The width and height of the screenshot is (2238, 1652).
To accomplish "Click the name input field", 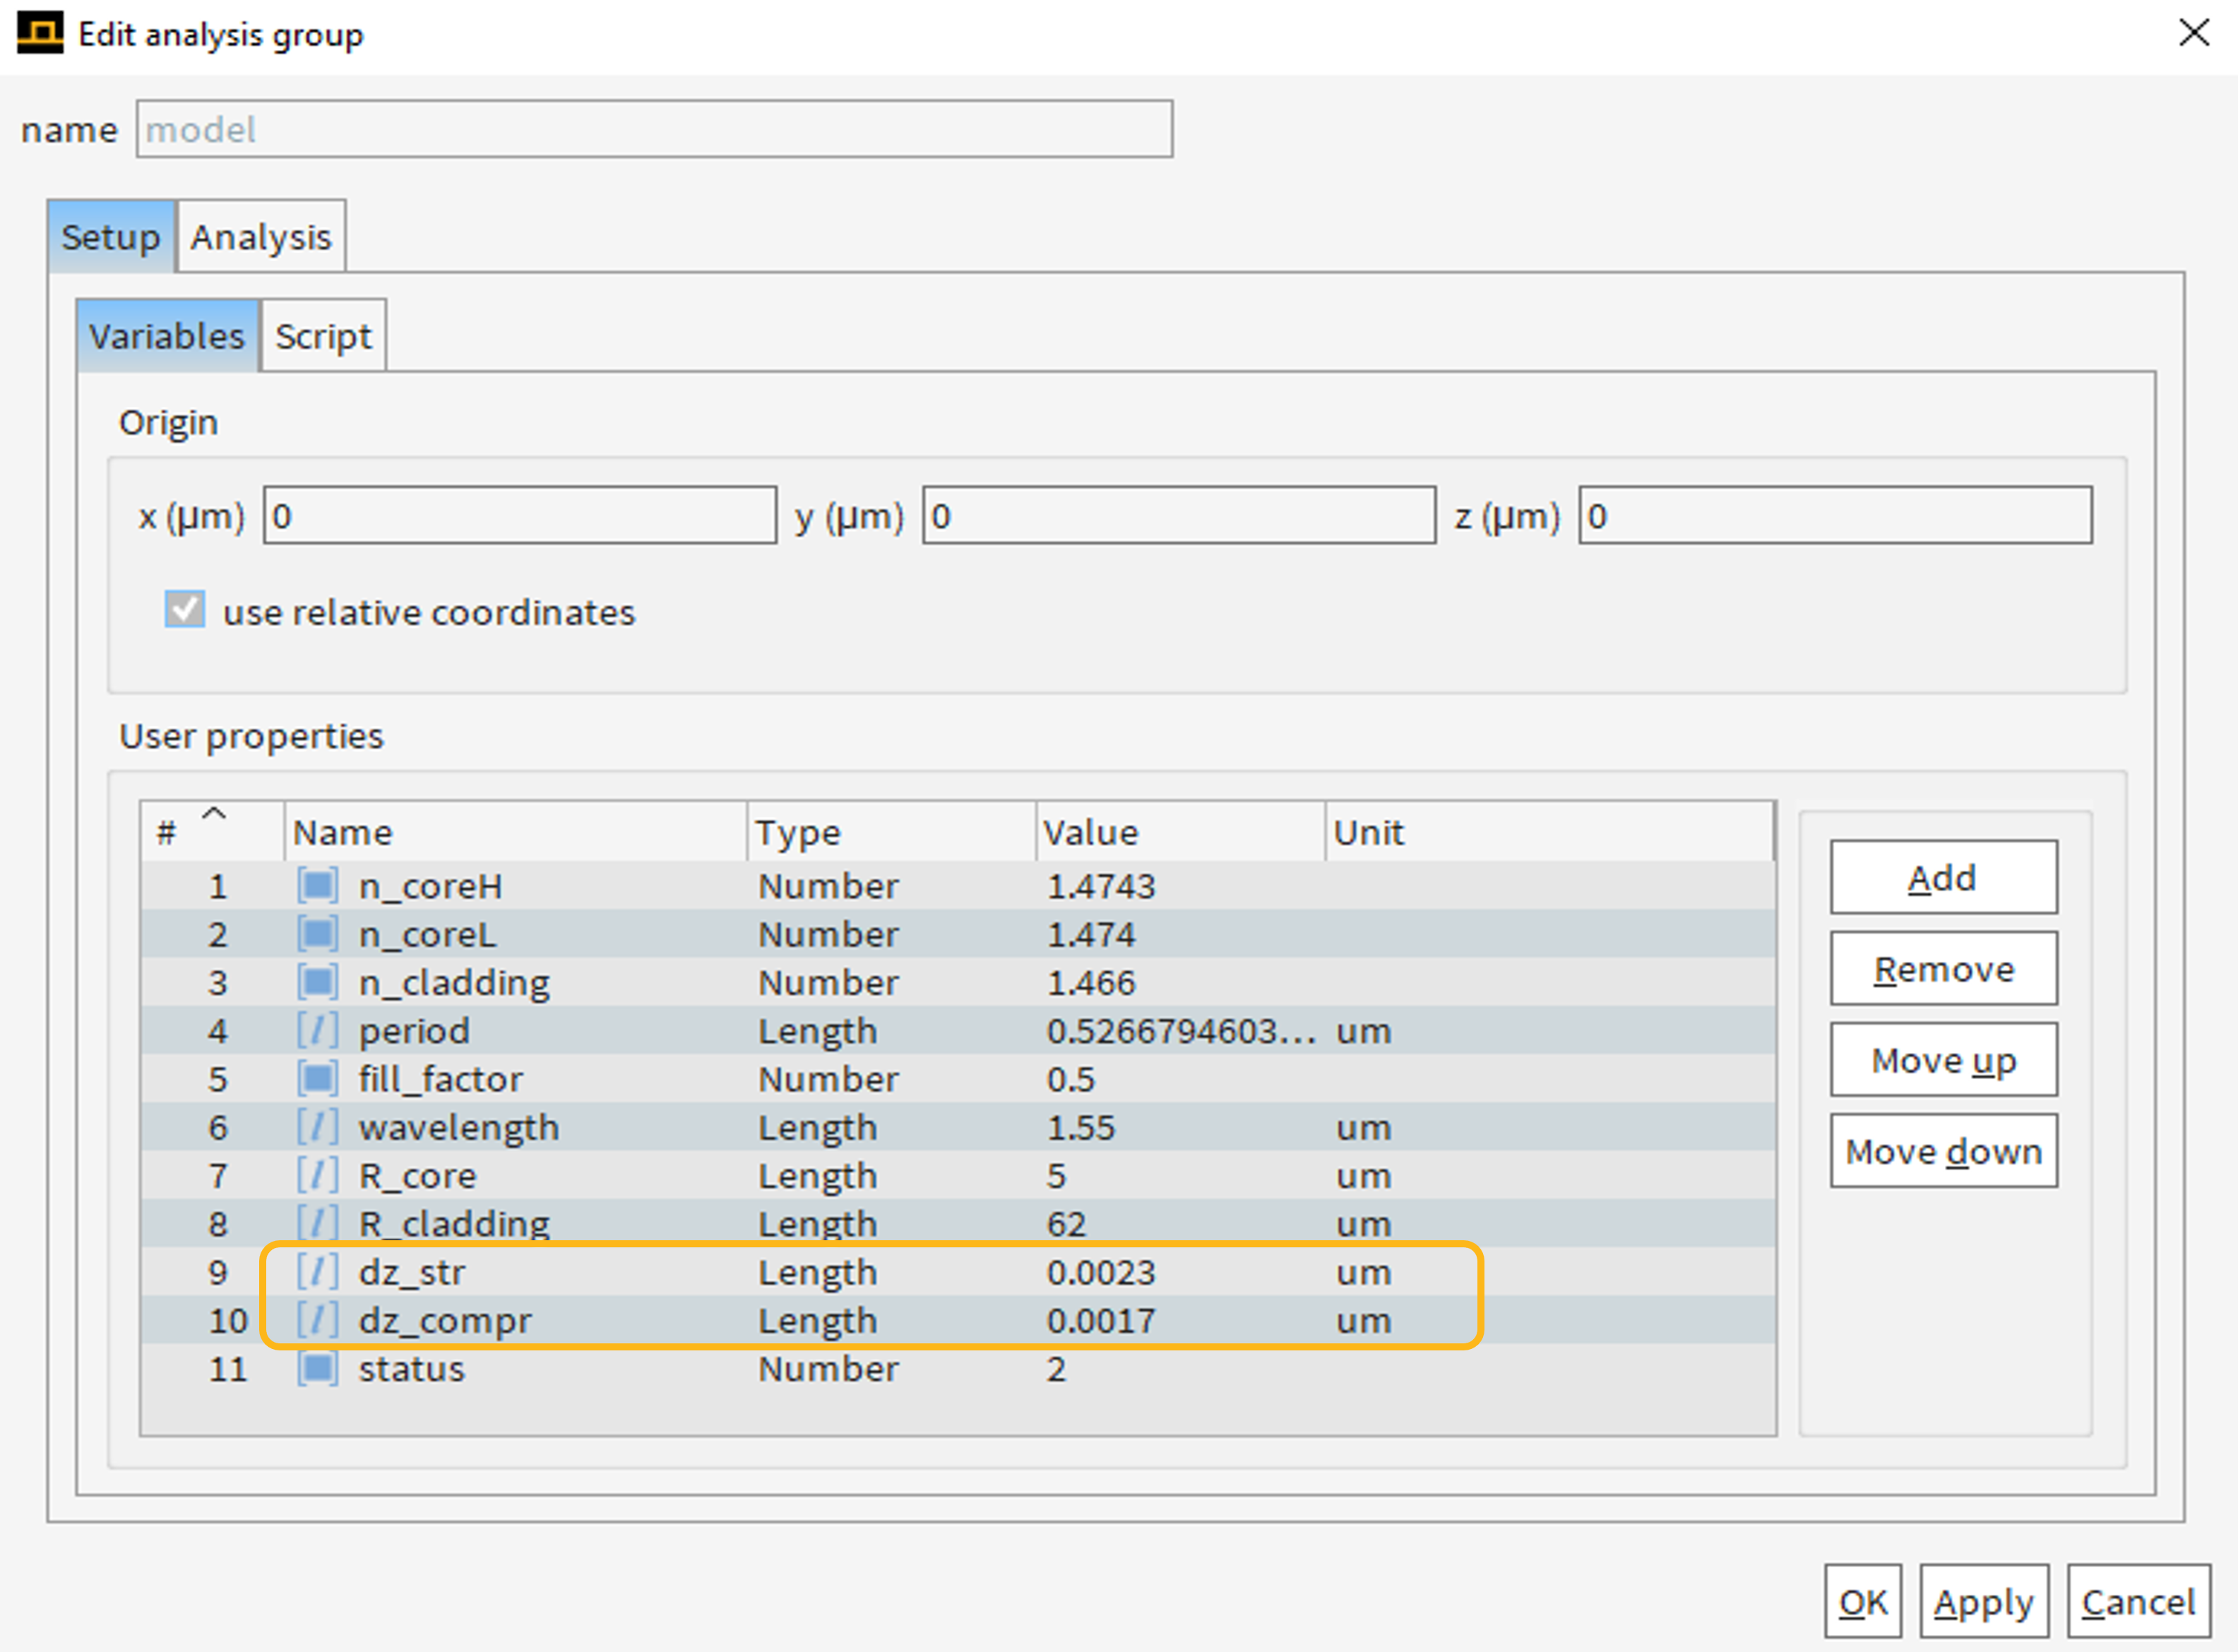I will [654, 129].
